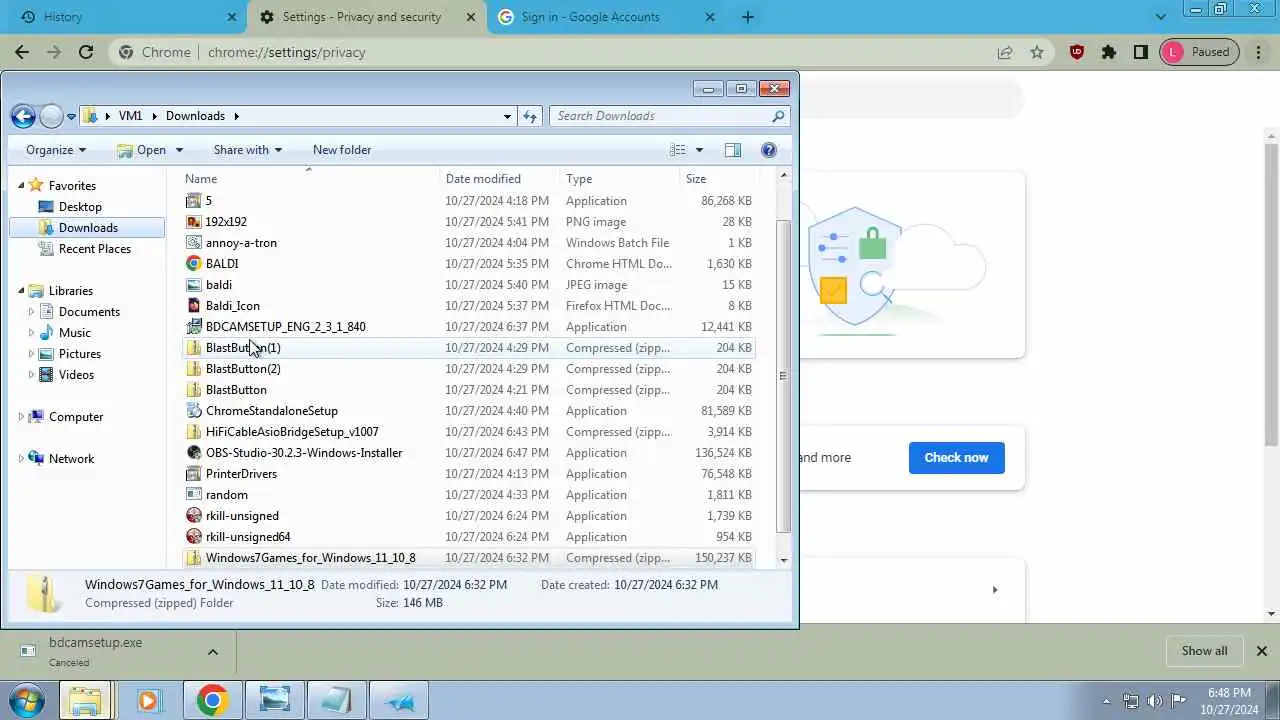Select the Videos library
This screenshot has height=720, width=1280.
coord(76,375)
